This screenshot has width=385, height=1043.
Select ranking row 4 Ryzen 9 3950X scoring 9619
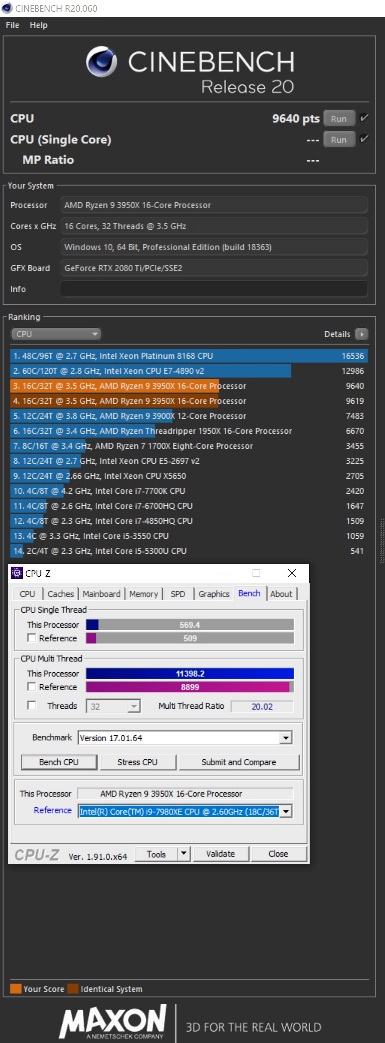point(189,401)
